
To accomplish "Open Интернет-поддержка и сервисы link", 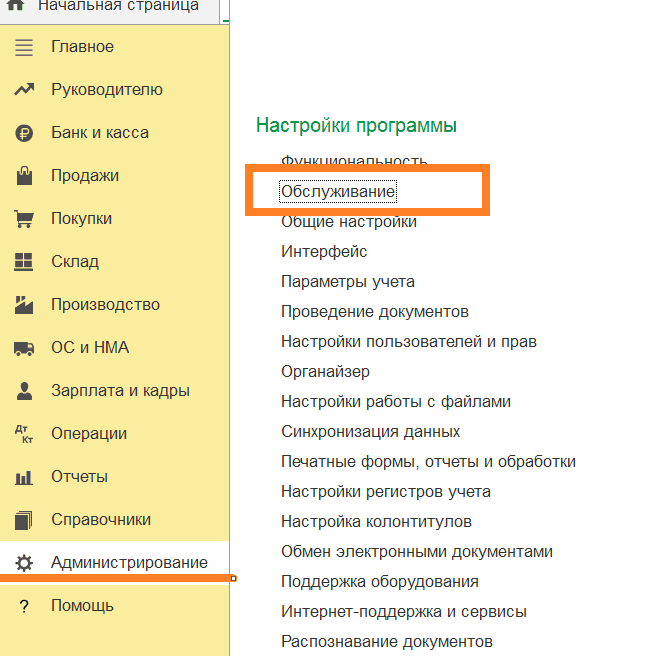I will click(404, 612).
